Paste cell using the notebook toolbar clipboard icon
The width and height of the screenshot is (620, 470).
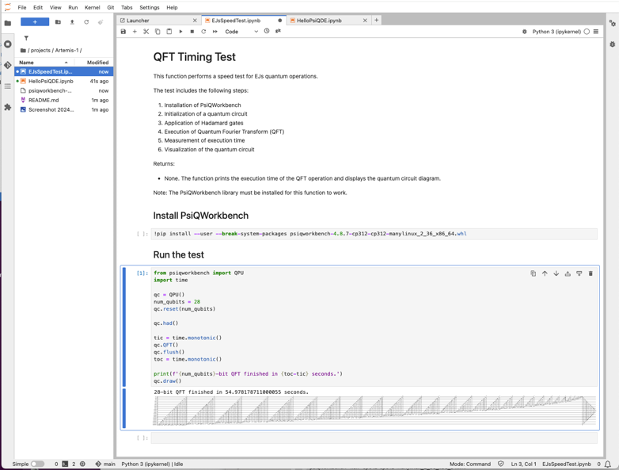169,31
